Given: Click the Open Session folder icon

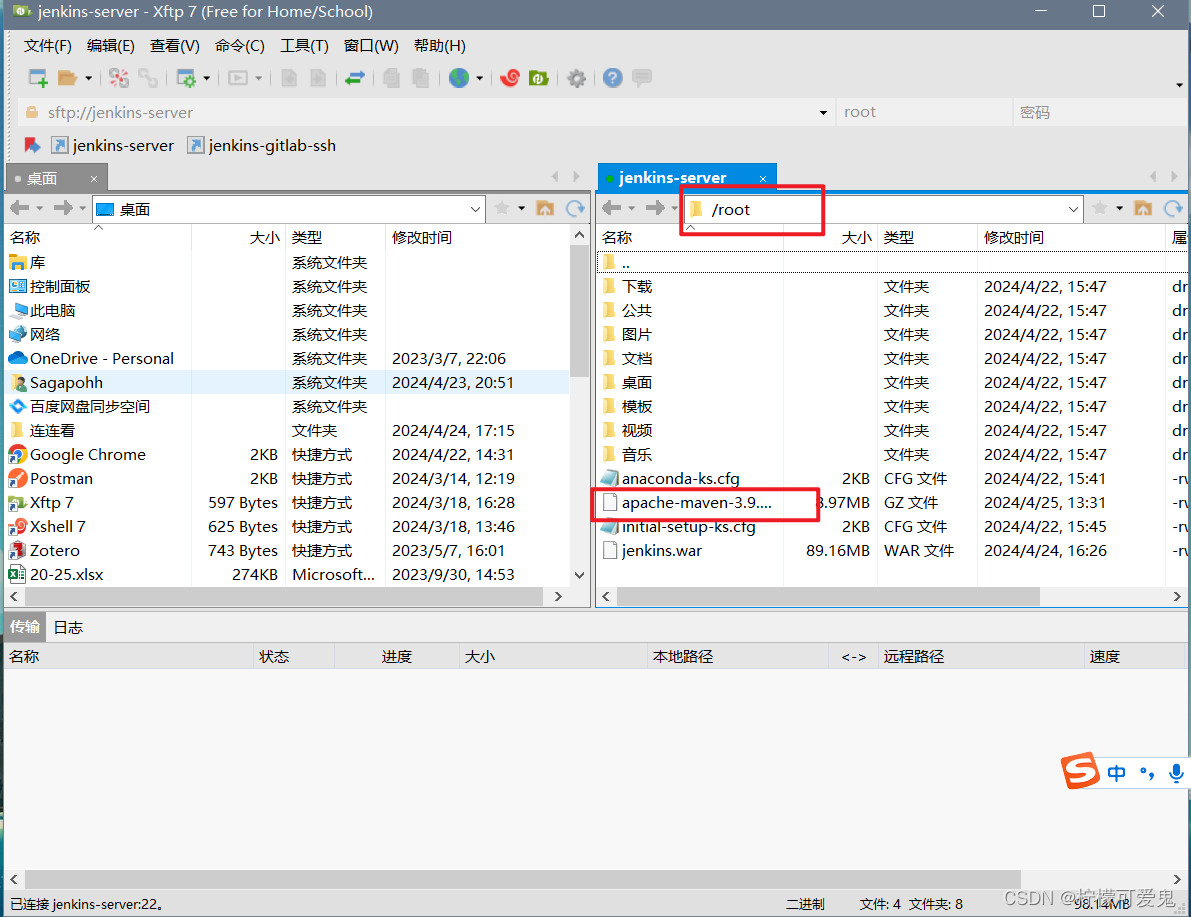Looking at the screenshot, I should coord(68,78).
